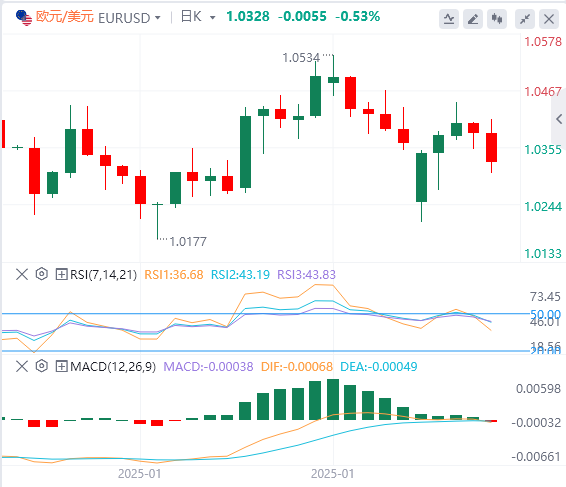Click the MACD(12,26,9) indicator label
The height and width of the screenshot is (487, 566).
point(113,367)
